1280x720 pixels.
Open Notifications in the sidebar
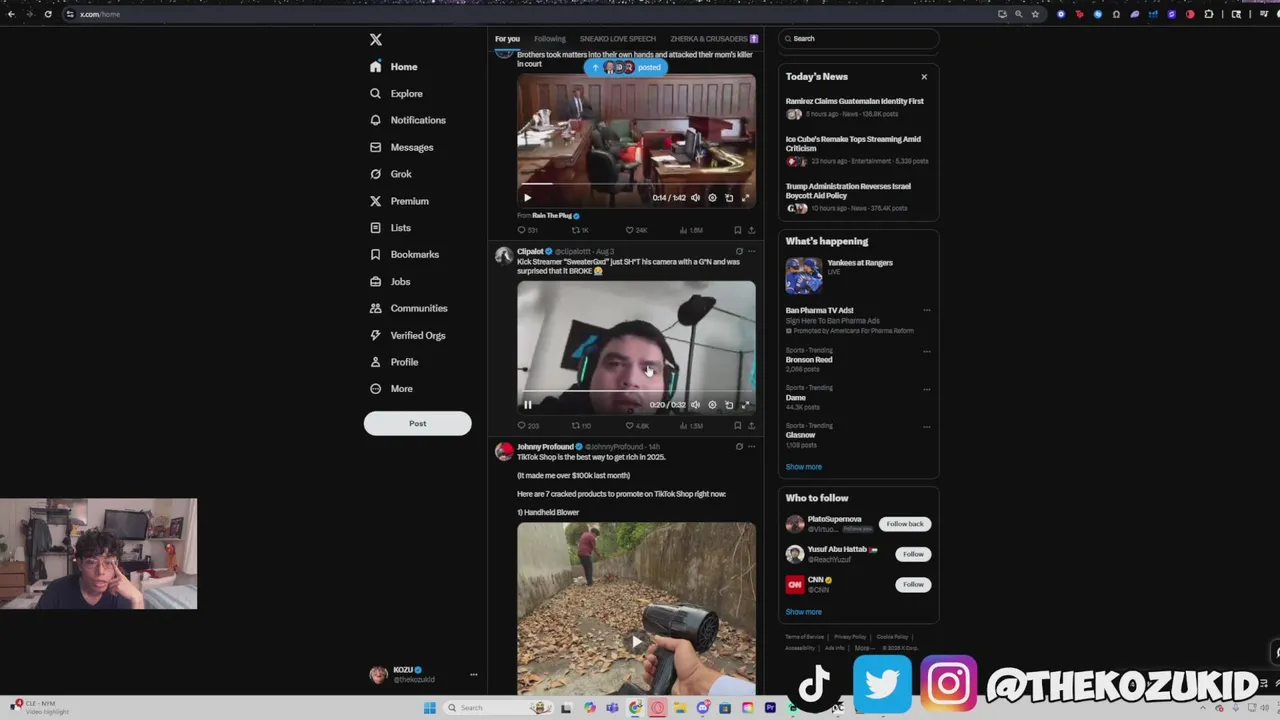408,120
